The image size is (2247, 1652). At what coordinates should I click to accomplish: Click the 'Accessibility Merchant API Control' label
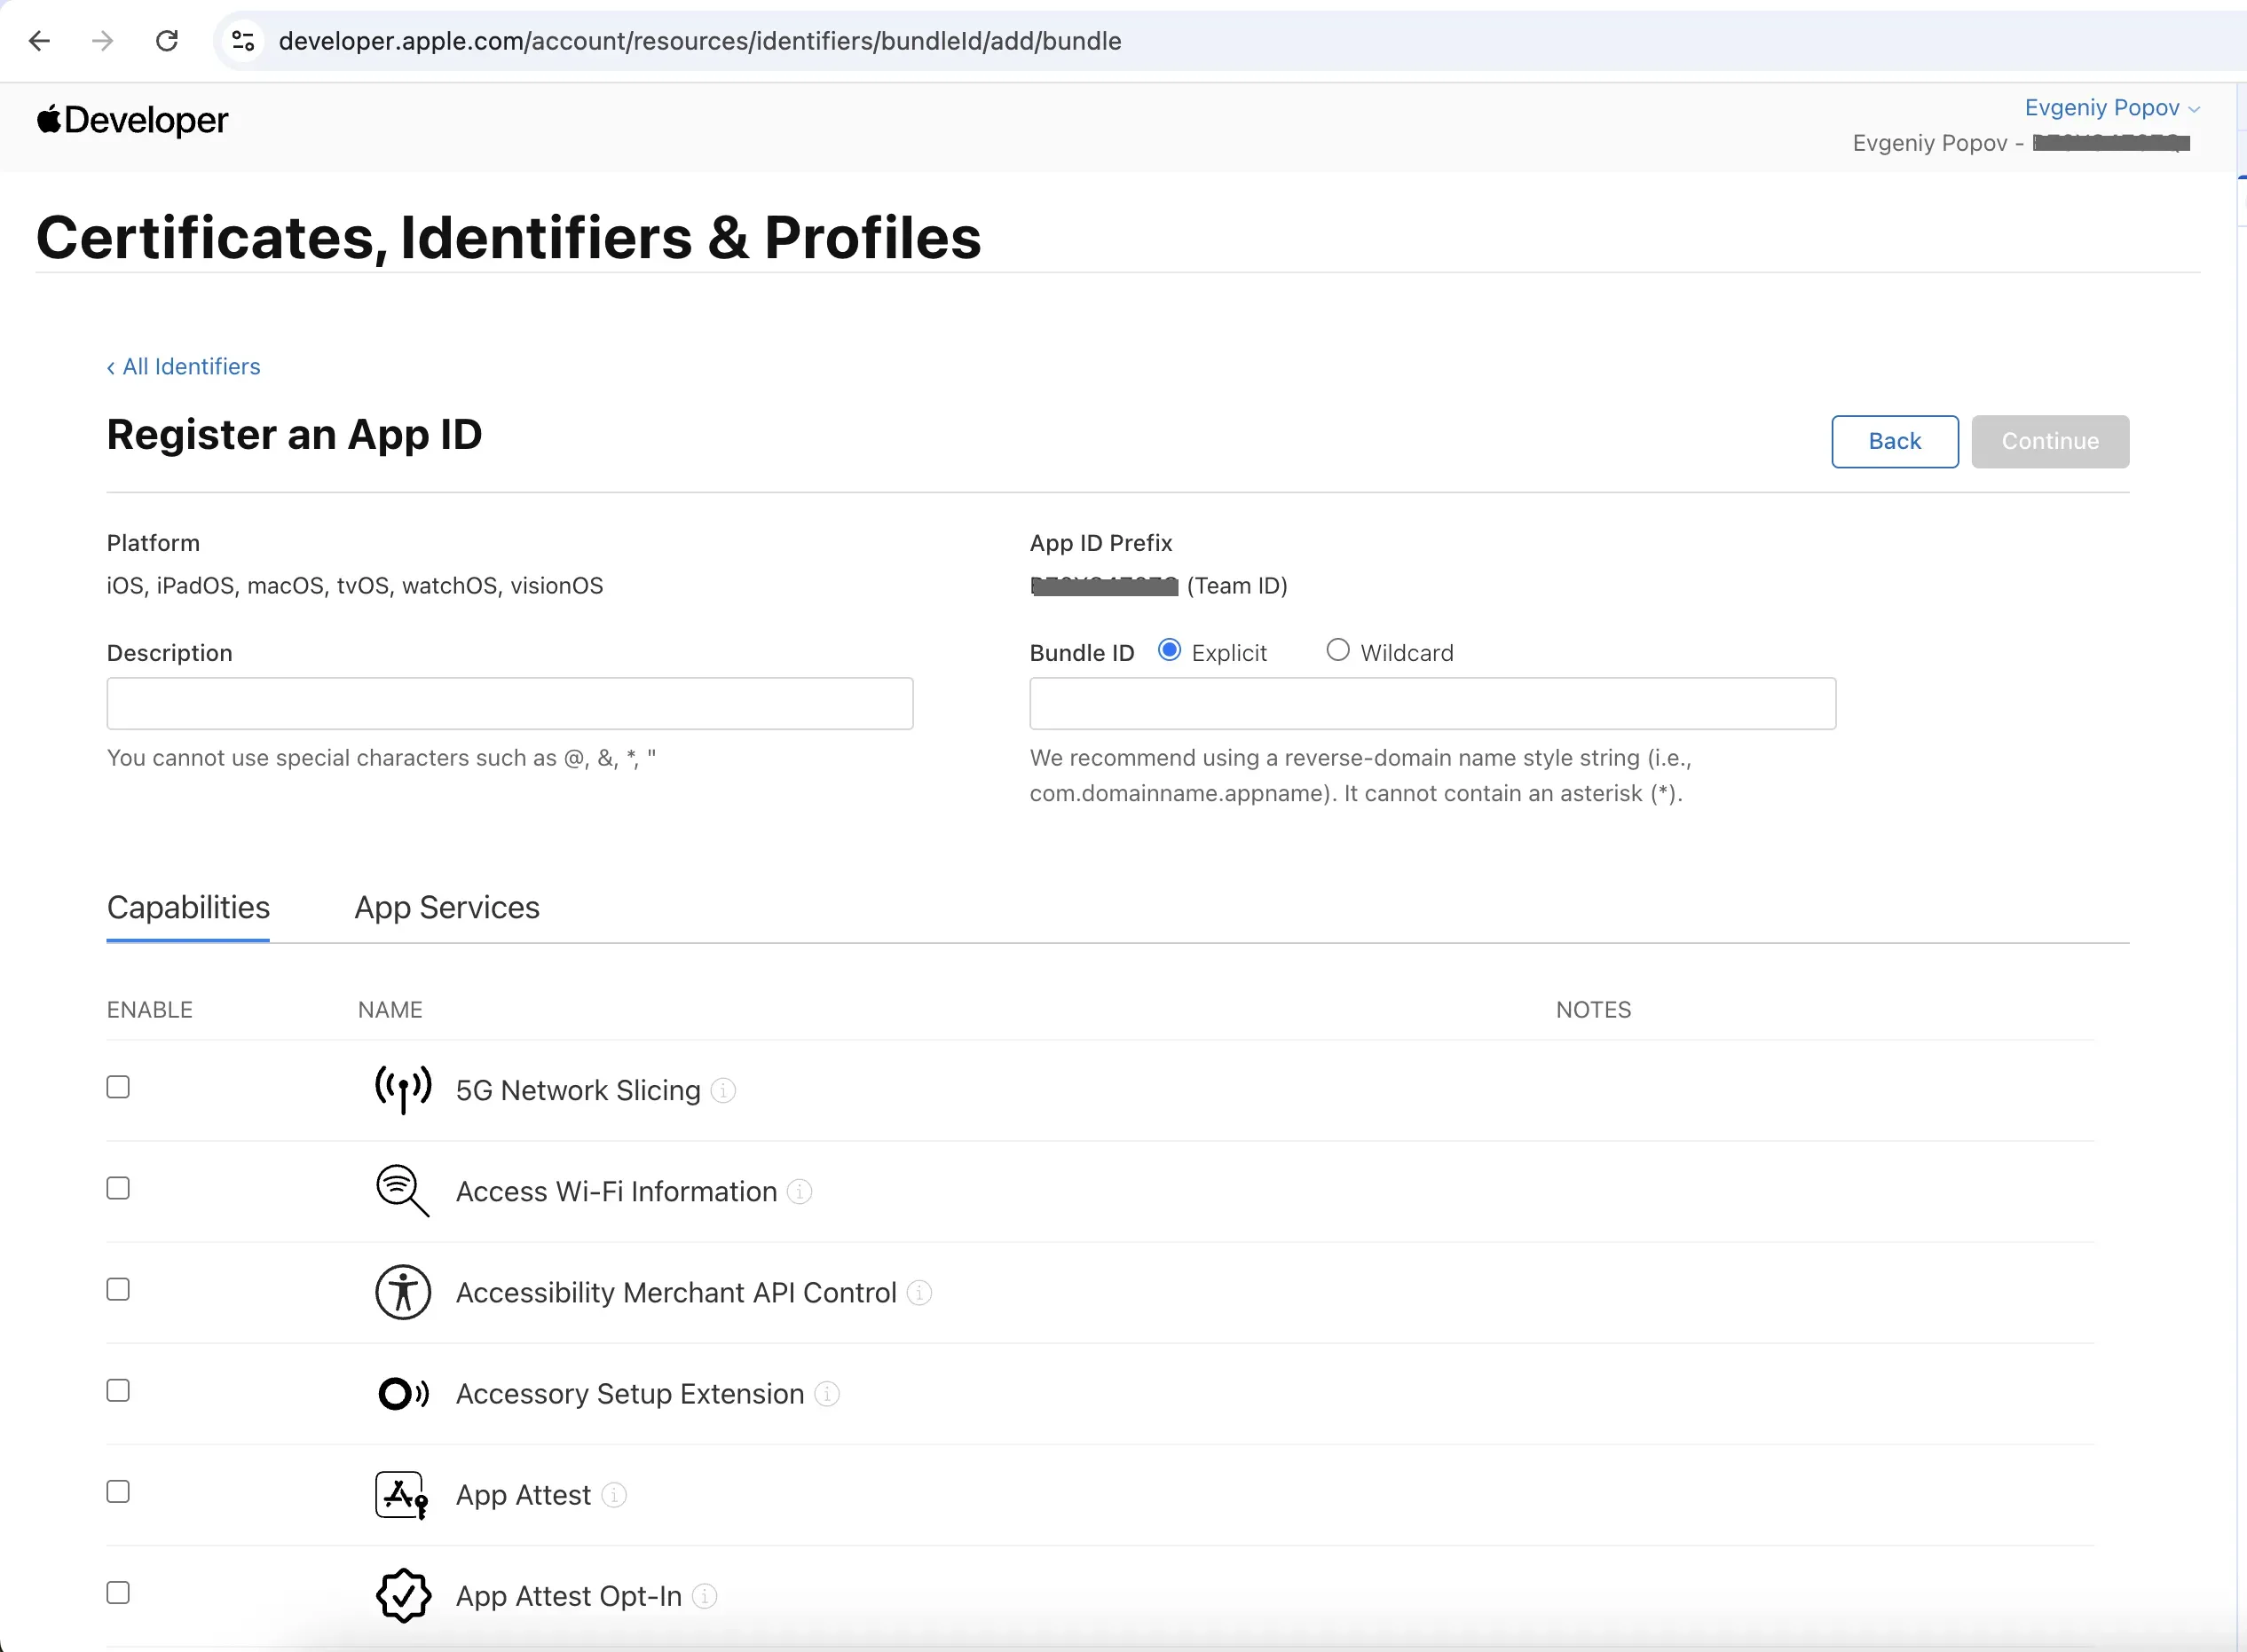(676, 1292)
